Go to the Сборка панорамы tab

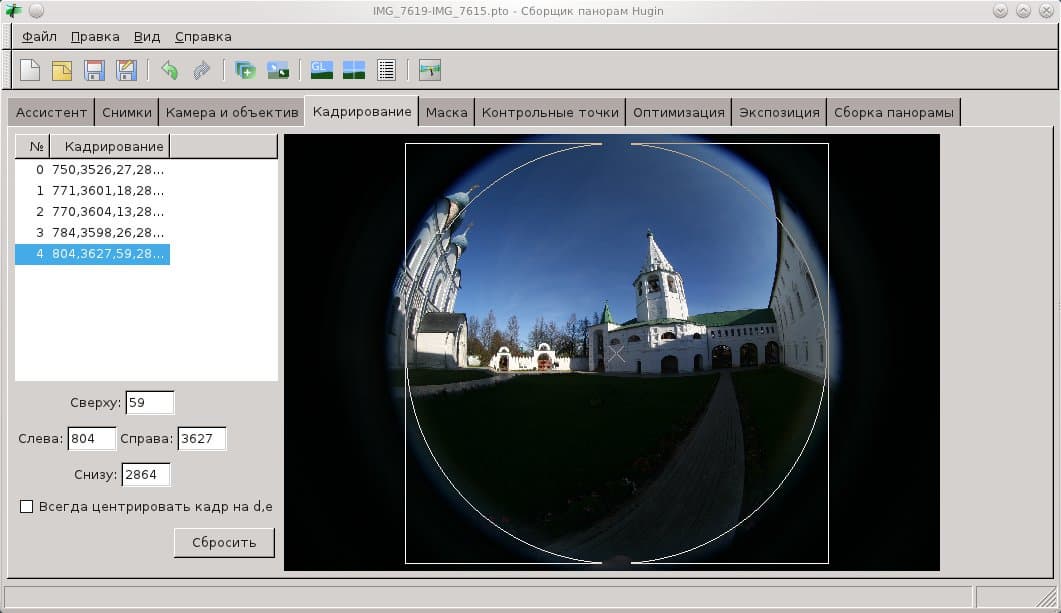[x=894, y=113]
